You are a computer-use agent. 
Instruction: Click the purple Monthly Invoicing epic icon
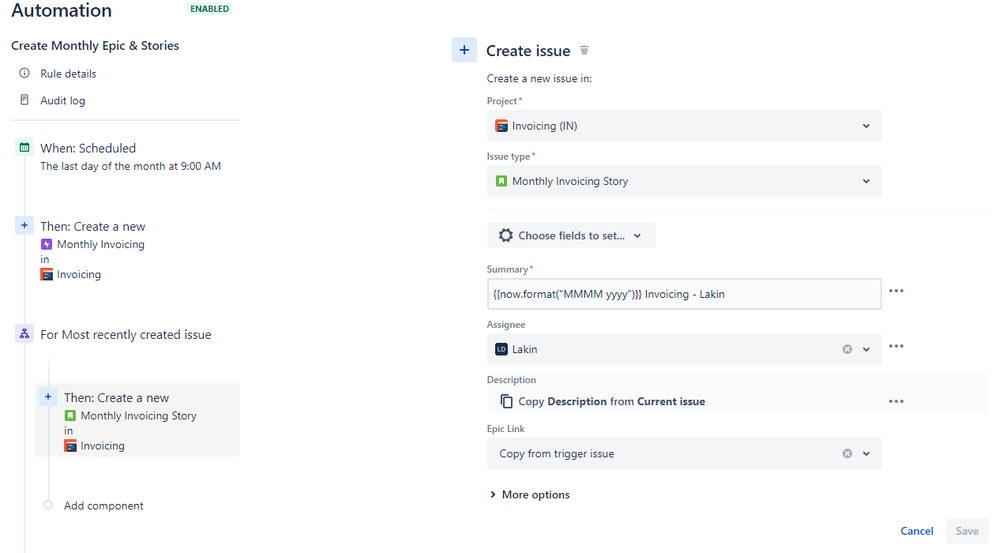(x=47, y=244)
